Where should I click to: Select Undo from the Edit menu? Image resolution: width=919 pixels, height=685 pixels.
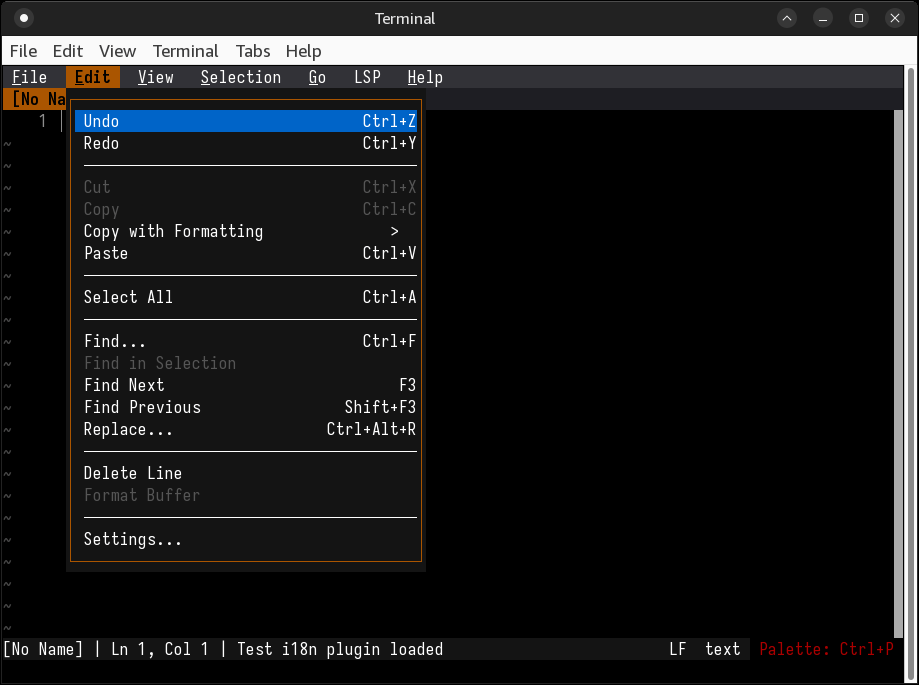245,121
